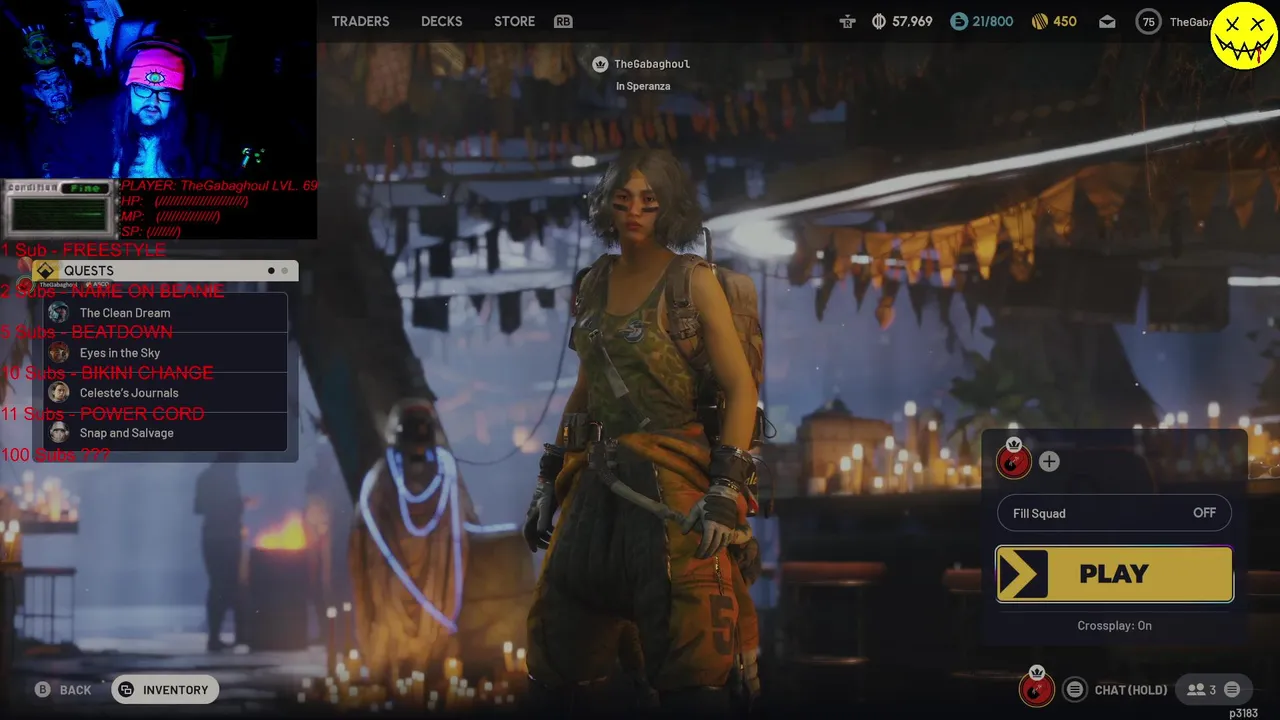Click Snap and Salvage quest giver portrait

(59, 433)
